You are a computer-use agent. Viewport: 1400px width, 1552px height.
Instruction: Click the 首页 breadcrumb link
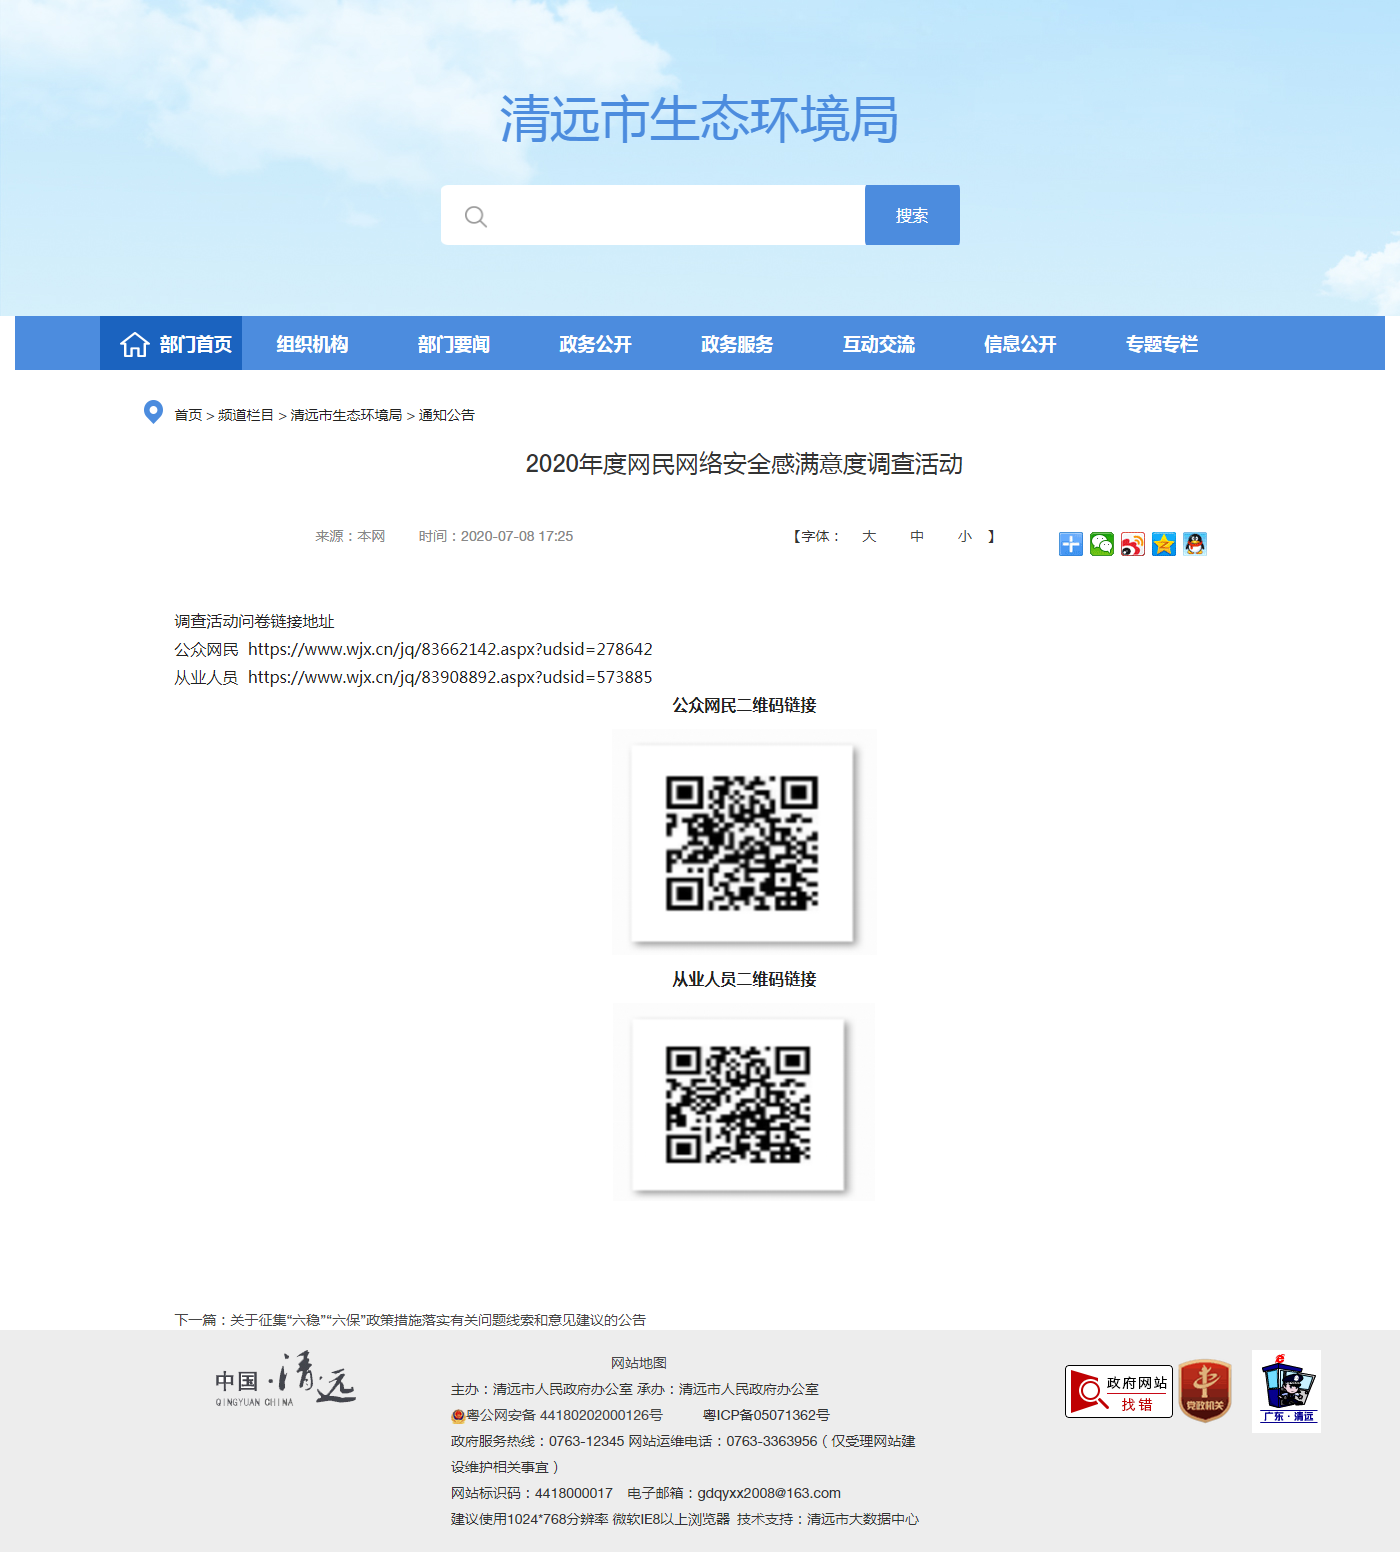click(188, 415)
